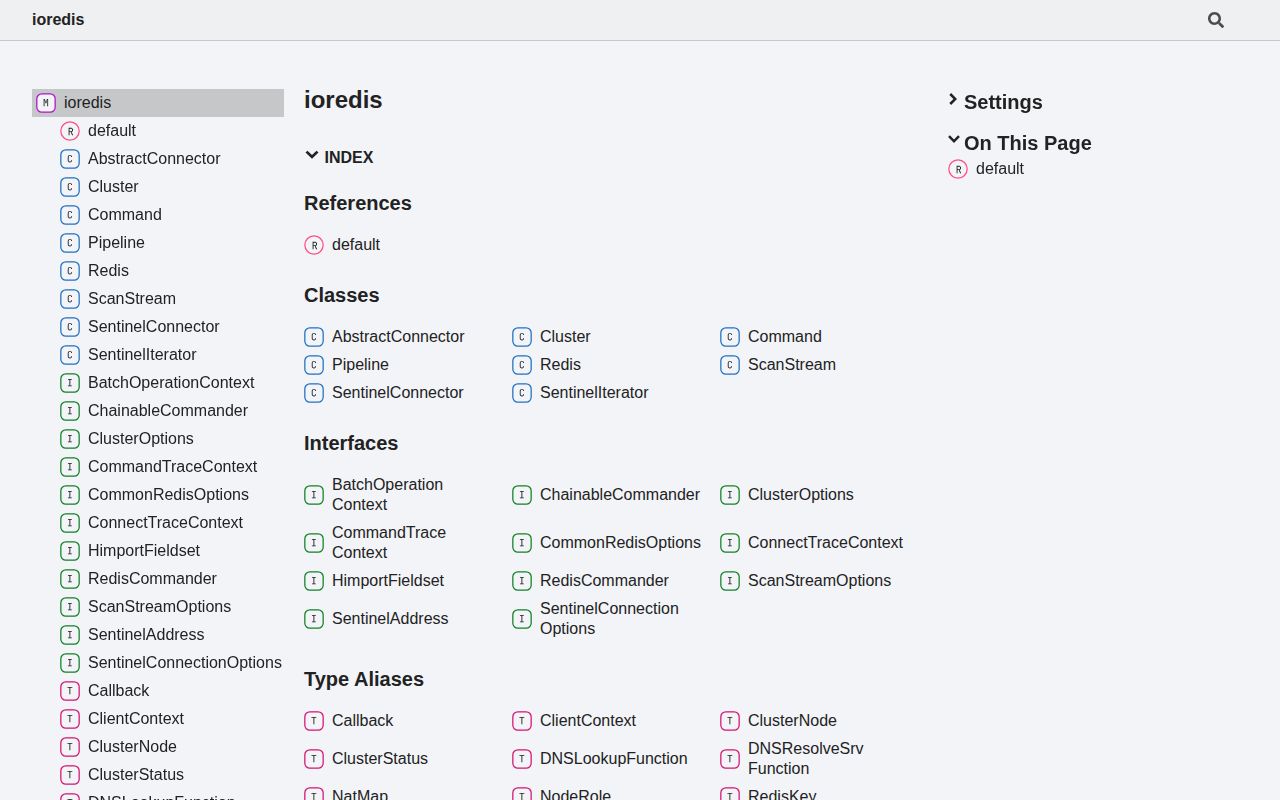Open ClusterNode type alias in index
Screen dimensions: 1280x800
click(792, 721)
